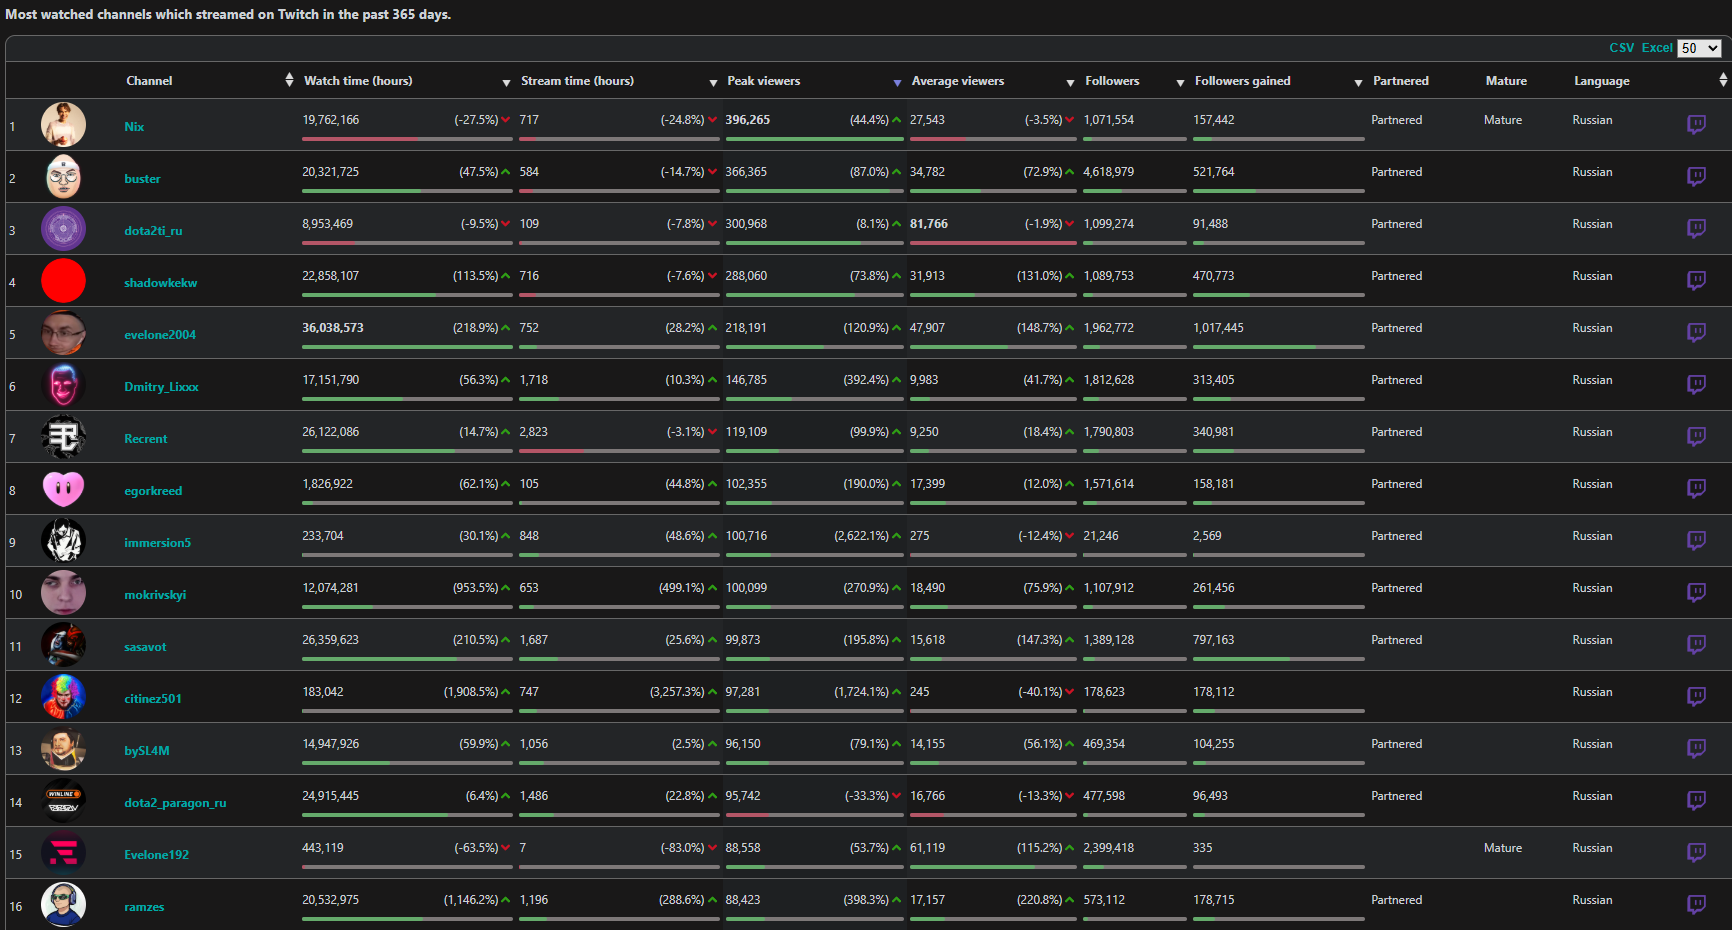Viewport: 1732px width, 930px height.
Task: Visit the shadowkekw channel link
Action: 160,283
